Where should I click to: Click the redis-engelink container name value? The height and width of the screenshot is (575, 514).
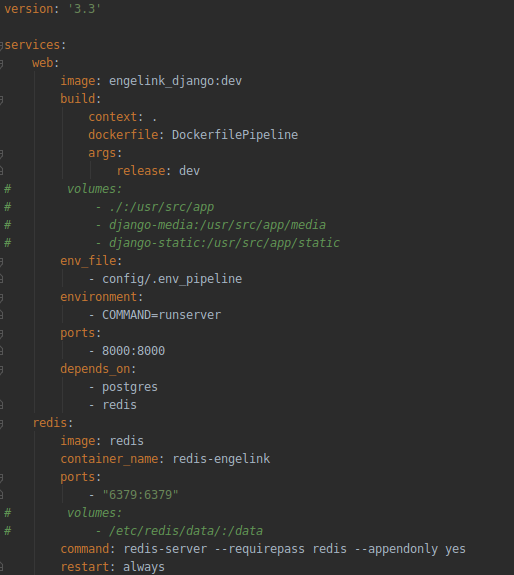[x=221, y=459]
